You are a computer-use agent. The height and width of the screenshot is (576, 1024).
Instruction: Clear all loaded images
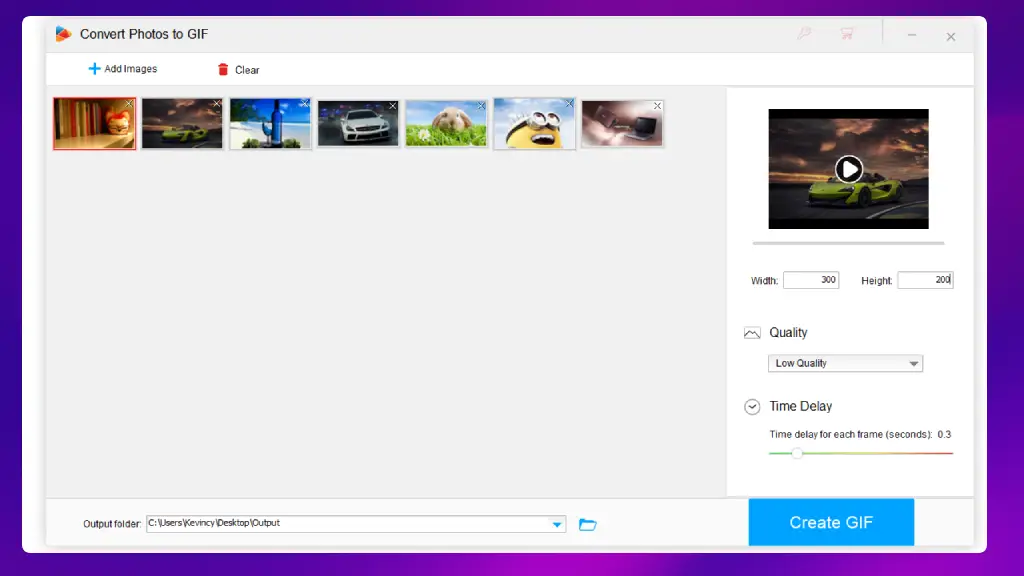(x=238, y=69)
